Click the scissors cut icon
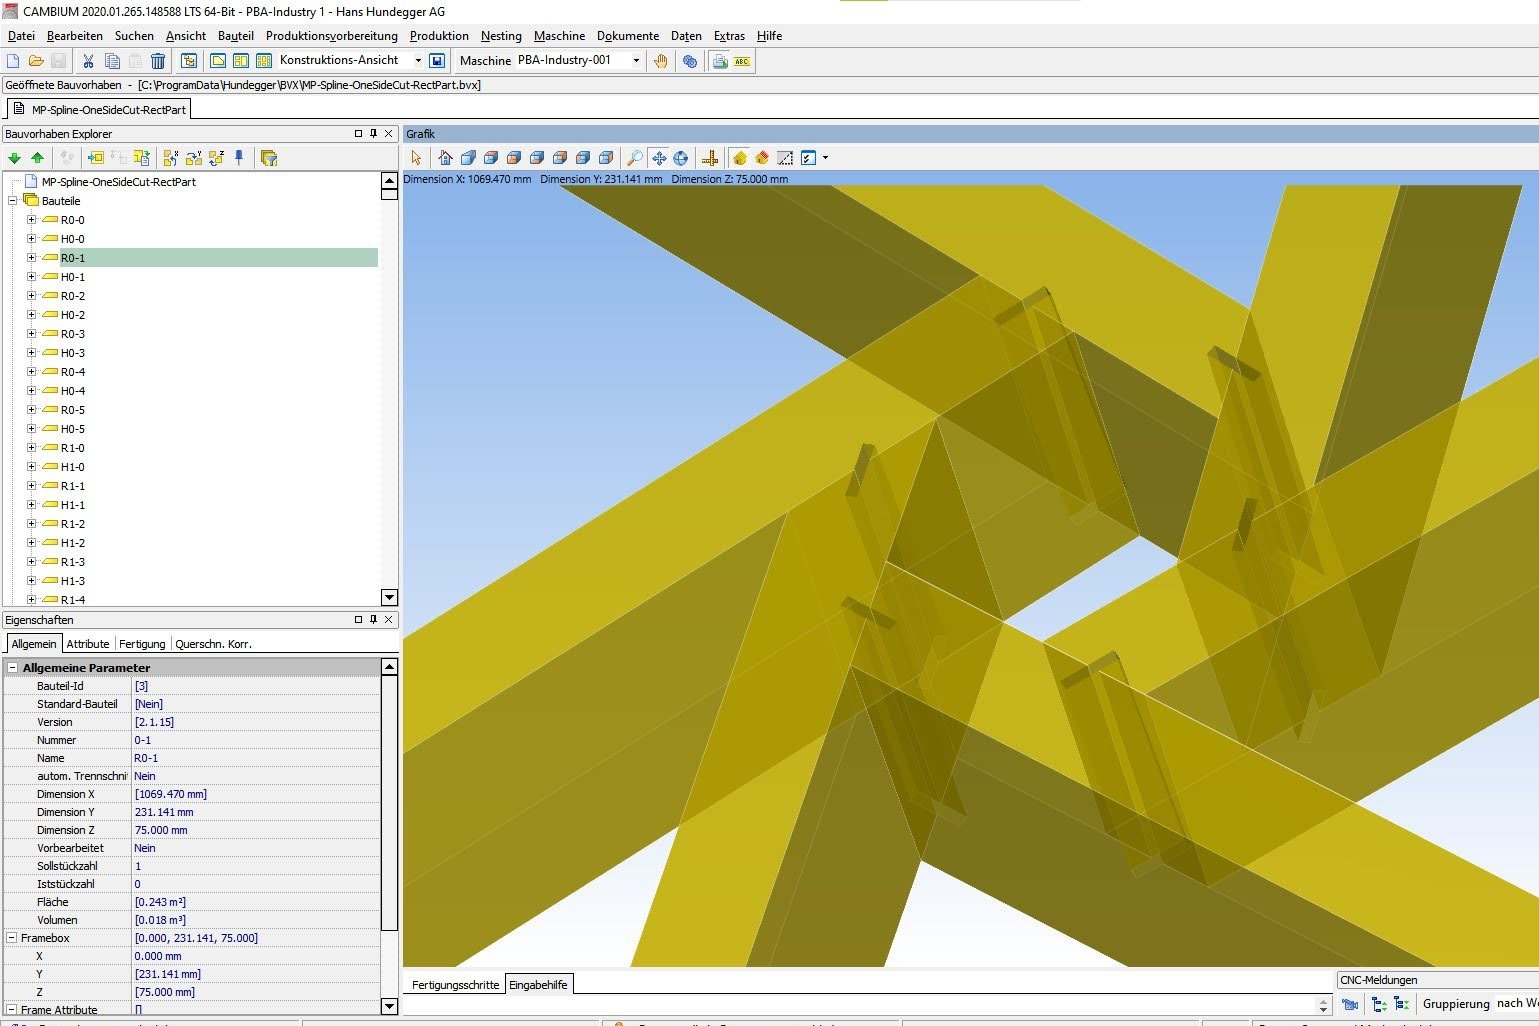1539x1026 pixels. (x=88, y=61)
